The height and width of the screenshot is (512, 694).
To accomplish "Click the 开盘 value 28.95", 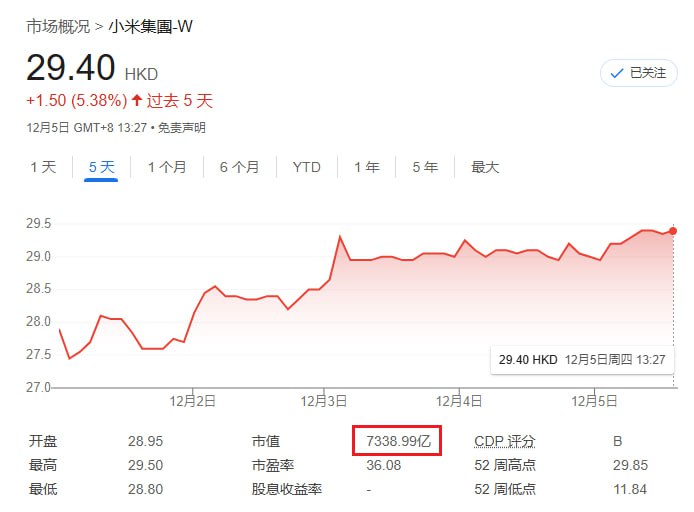I will [145, 441].
